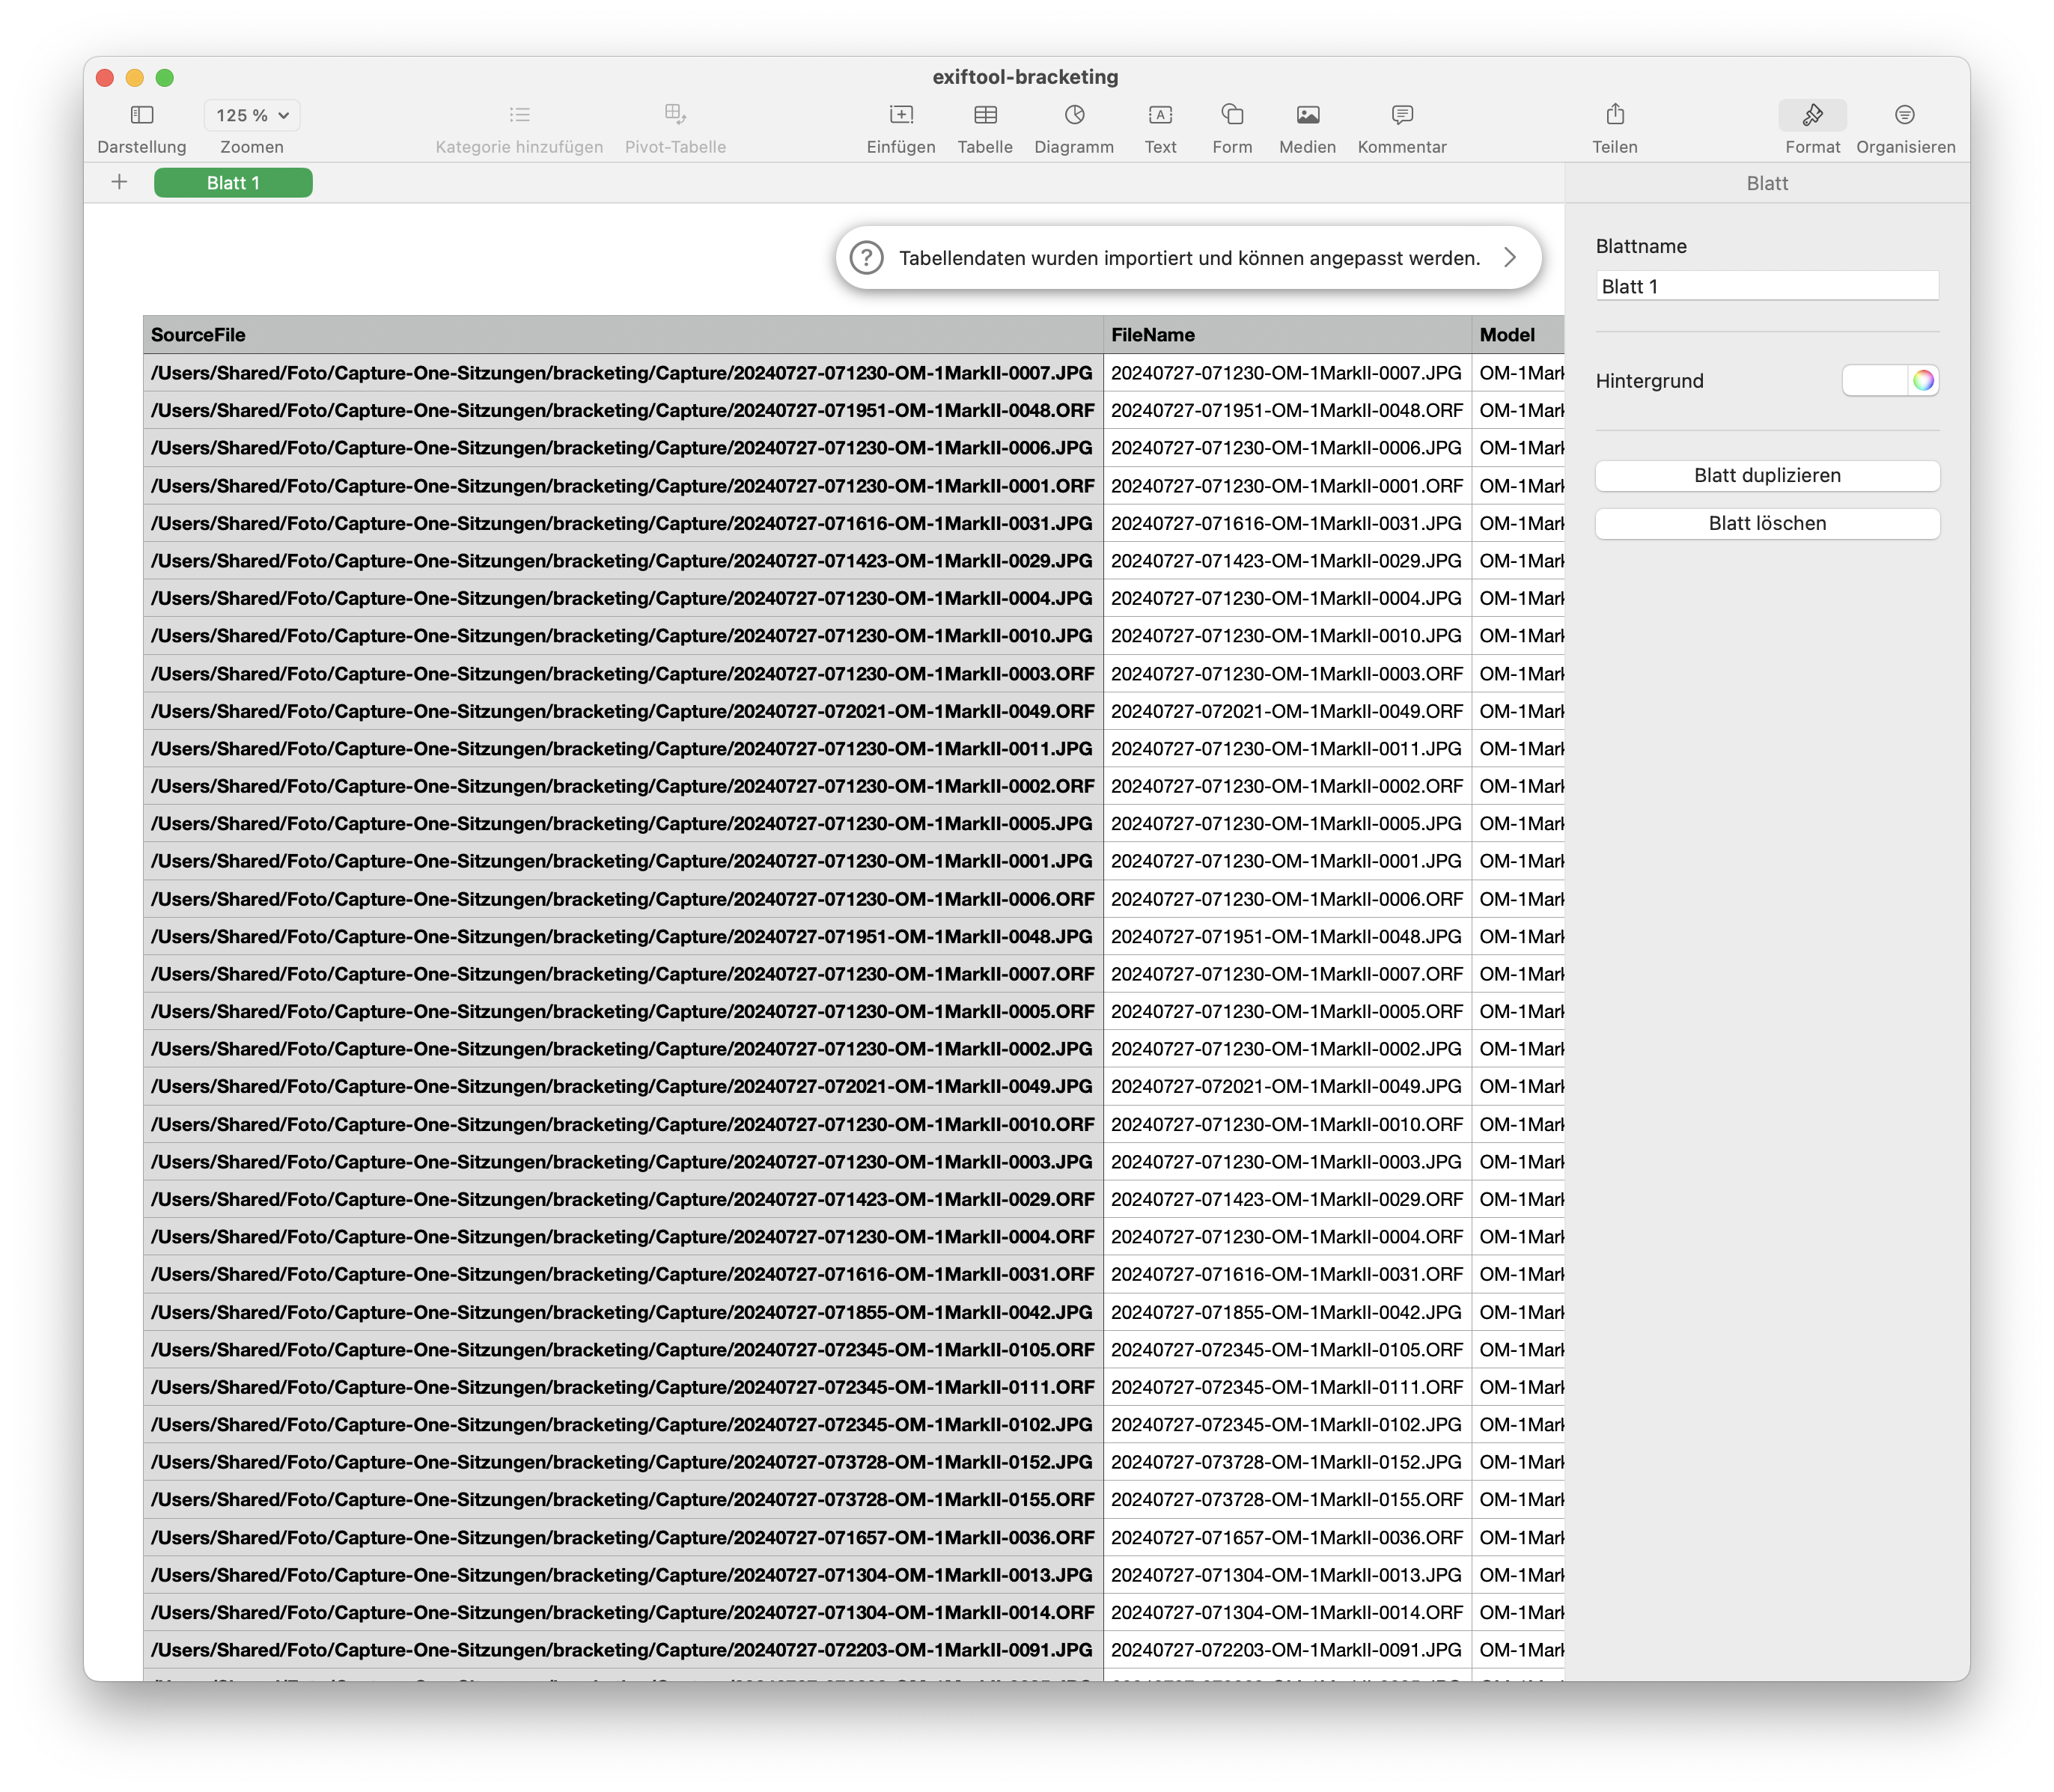Viewport: 2054px width, 1792px height.
Task: Click the Blatt duplizieren button
Action: click(x=1767, y=476)
